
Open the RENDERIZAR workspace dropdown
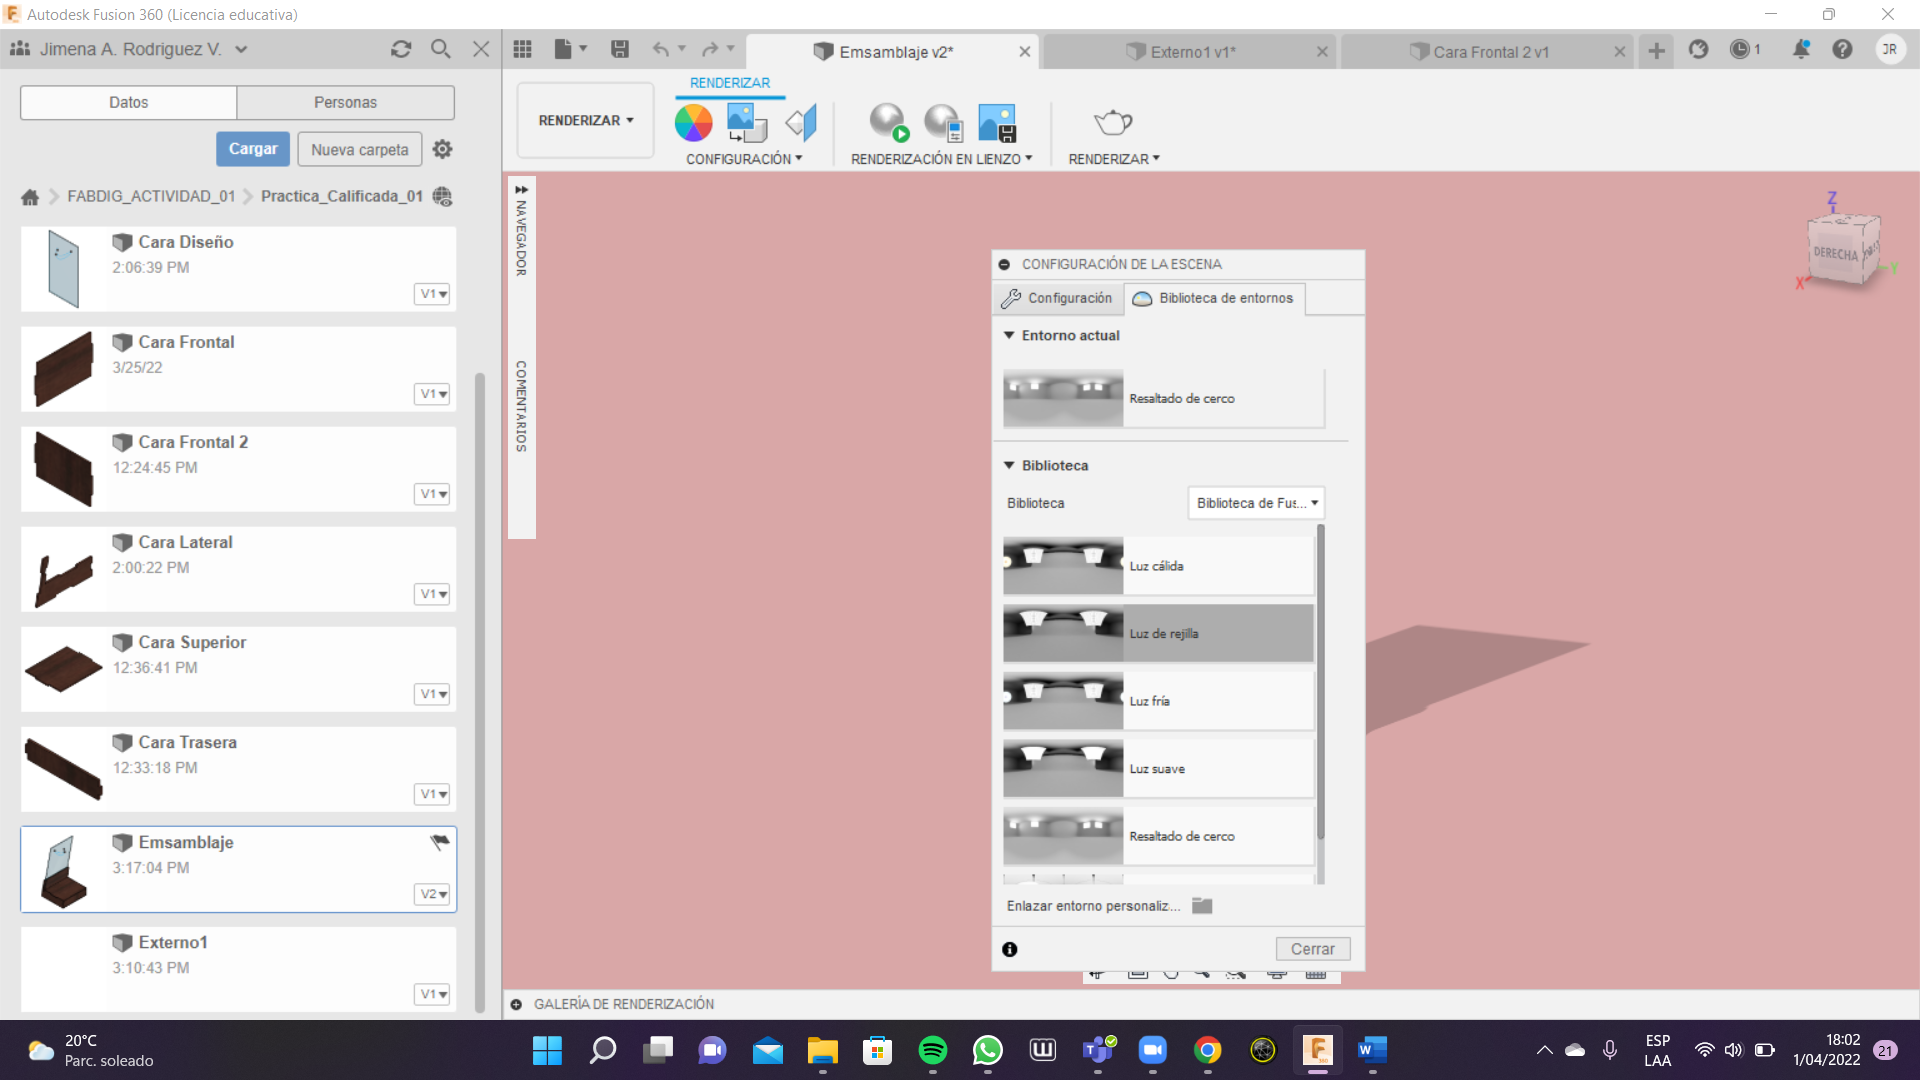tap(585, 120)
